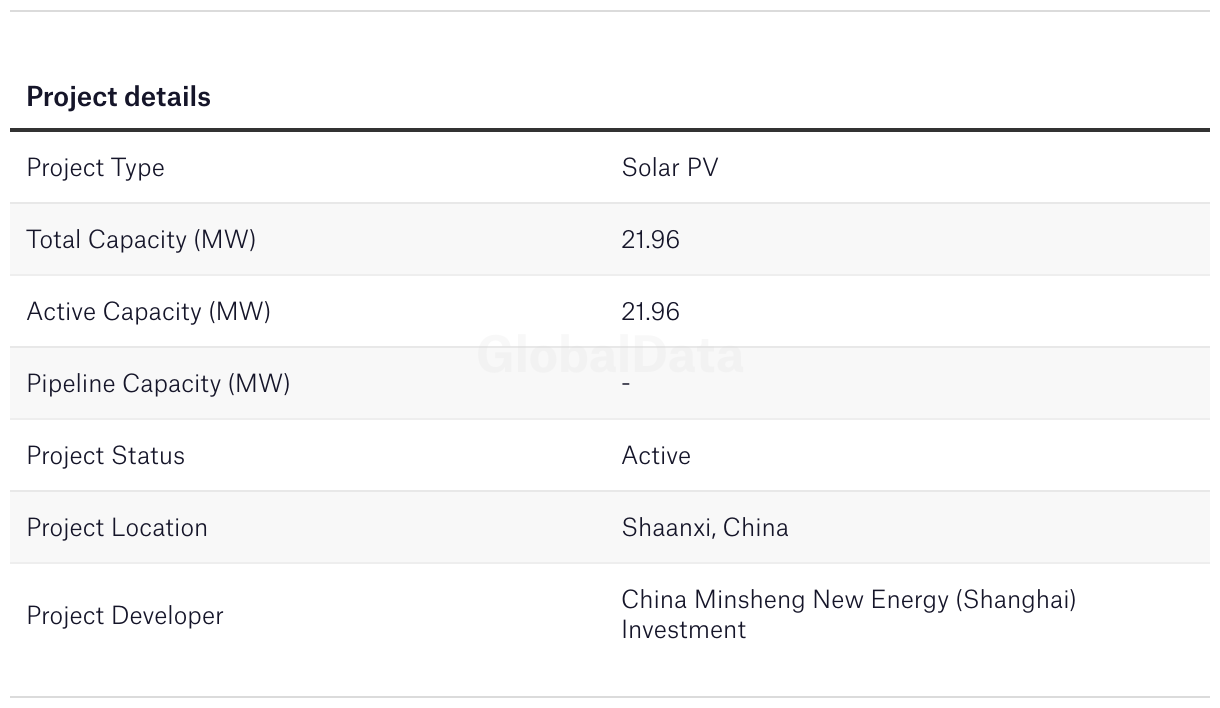Image resolution: width=1220 pixels, height=708 pixels.
Task: Click the Pipeline Capacity (MW) label
Action: 158,384
